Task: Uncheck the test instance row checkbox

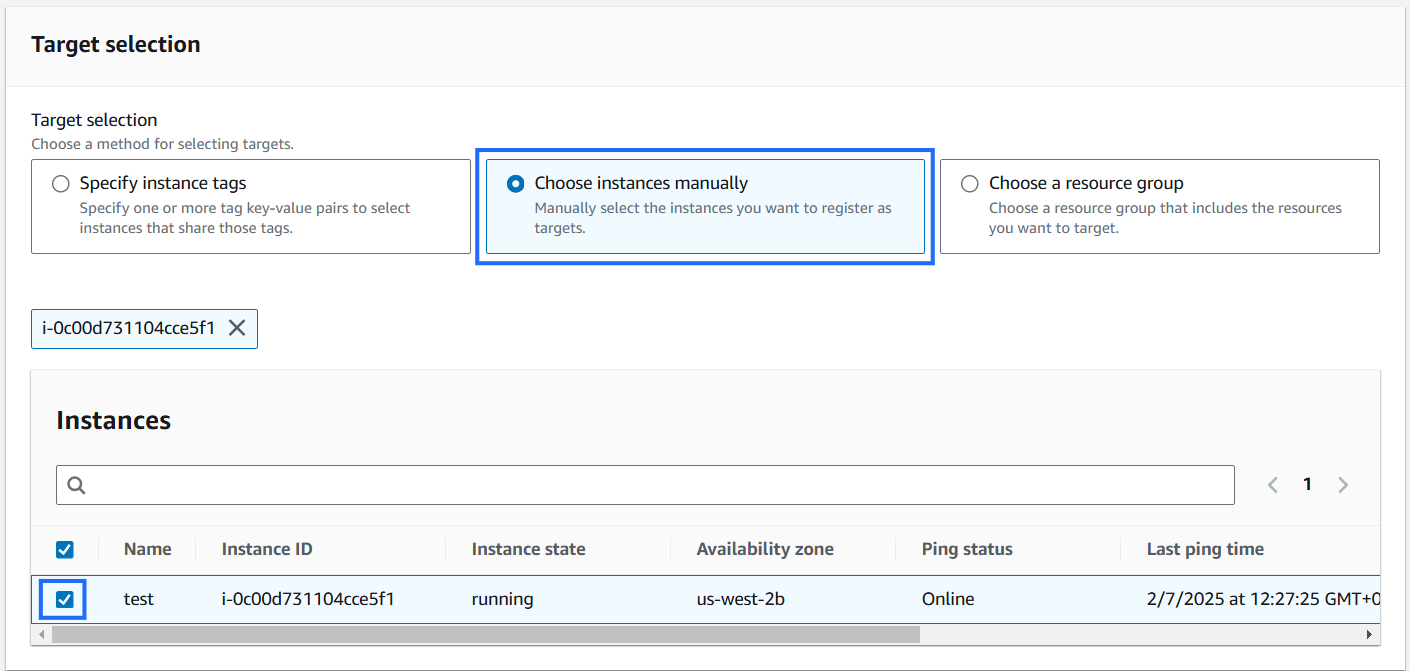Action: point(64,600)
